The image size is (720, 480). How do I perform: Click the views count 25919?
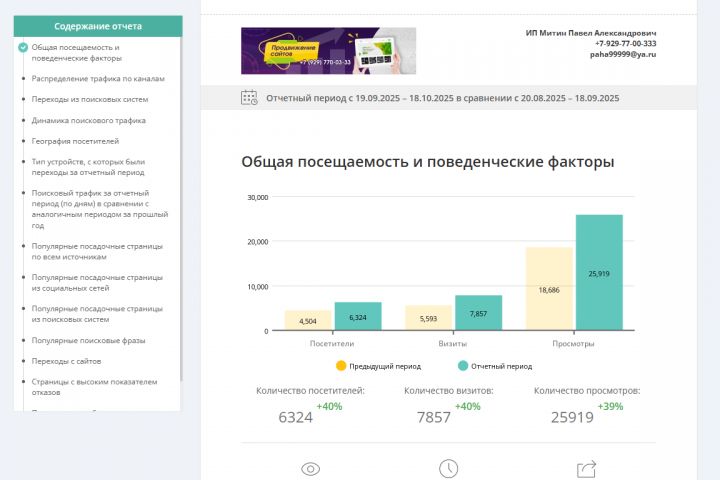coord(572,417)
